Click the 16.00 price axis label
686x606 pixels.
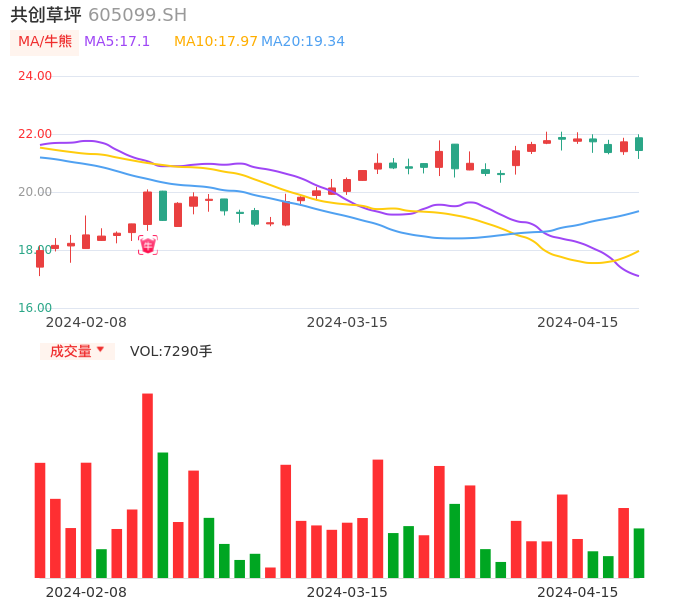point(35,308)
